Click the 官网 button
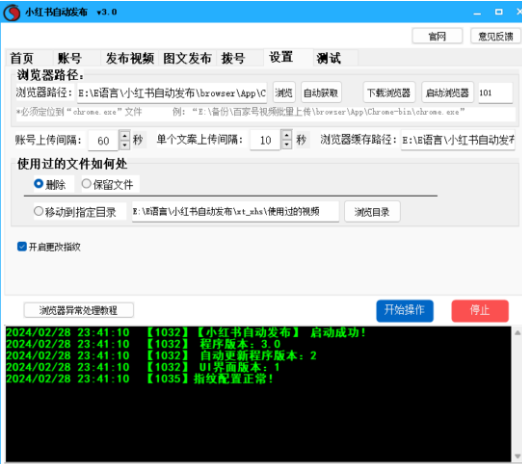This screenshot has width=522, height=464. tap(437, 36)
